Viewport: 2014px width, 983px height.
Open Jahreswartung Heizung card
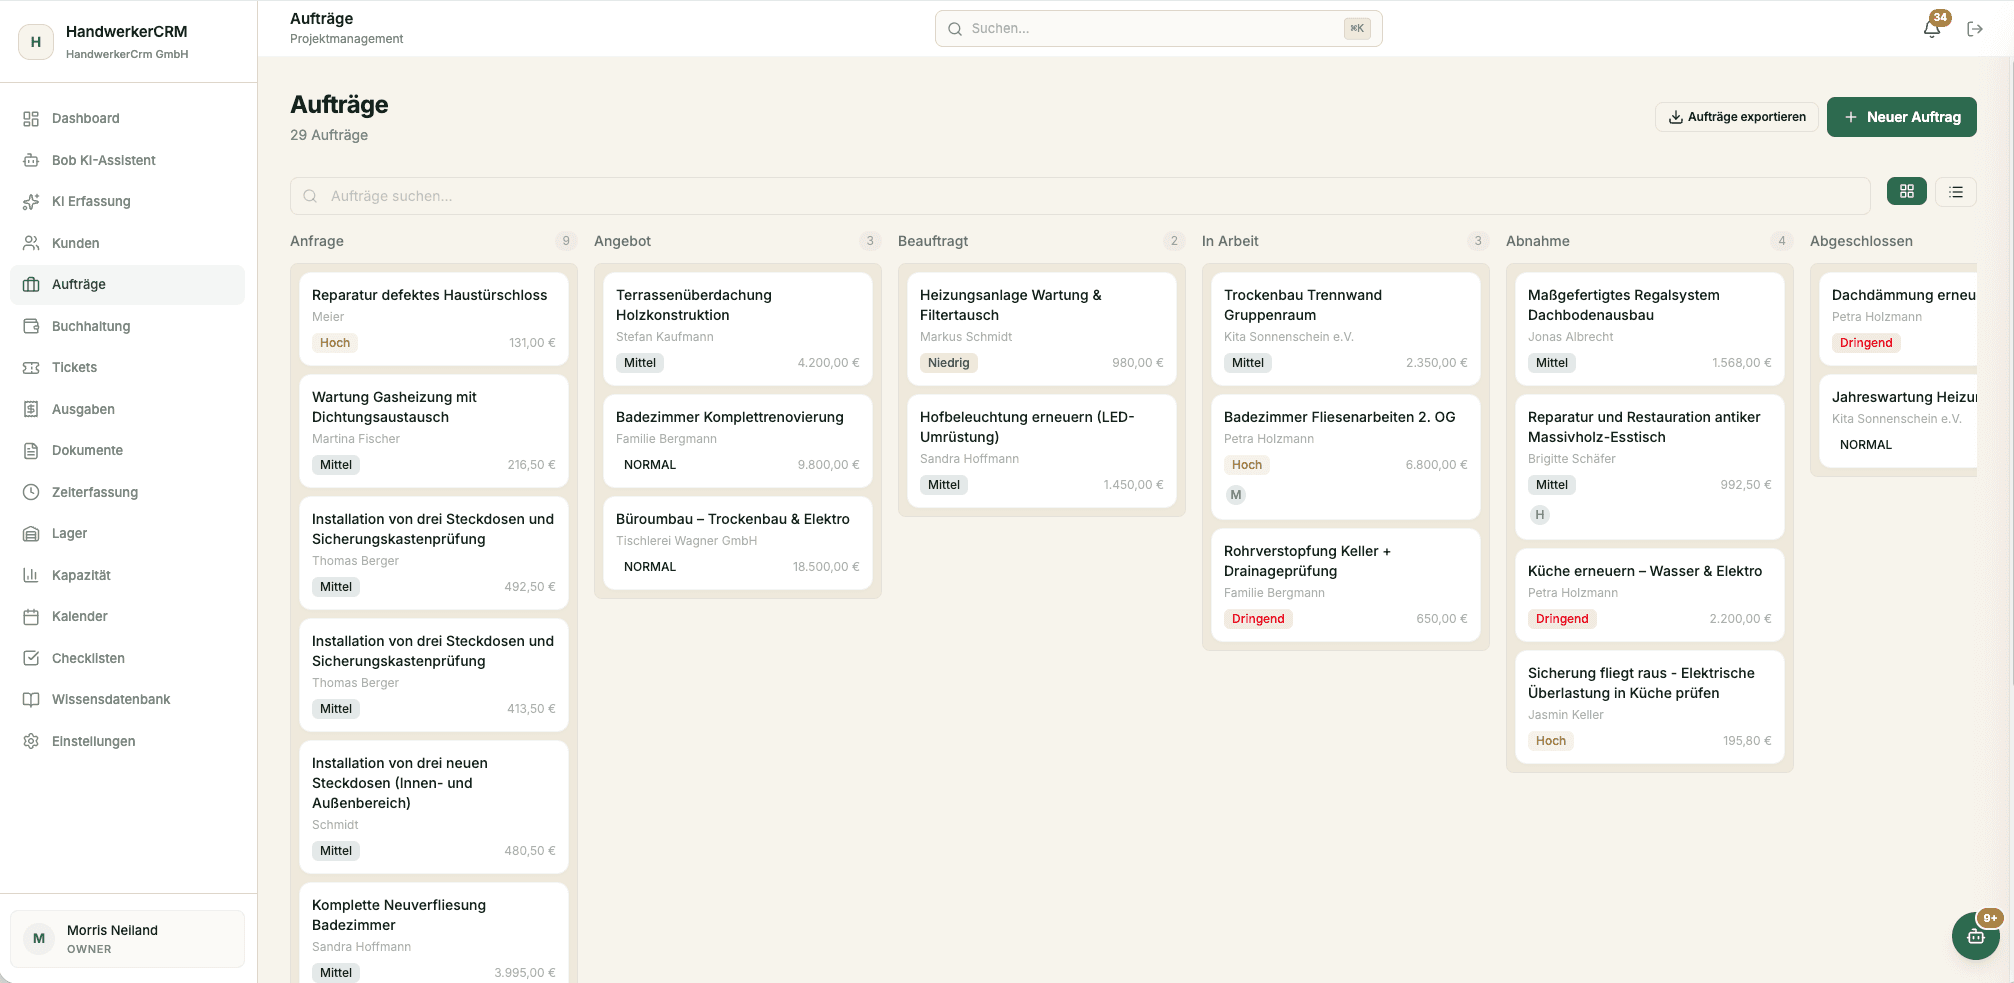1898,421
